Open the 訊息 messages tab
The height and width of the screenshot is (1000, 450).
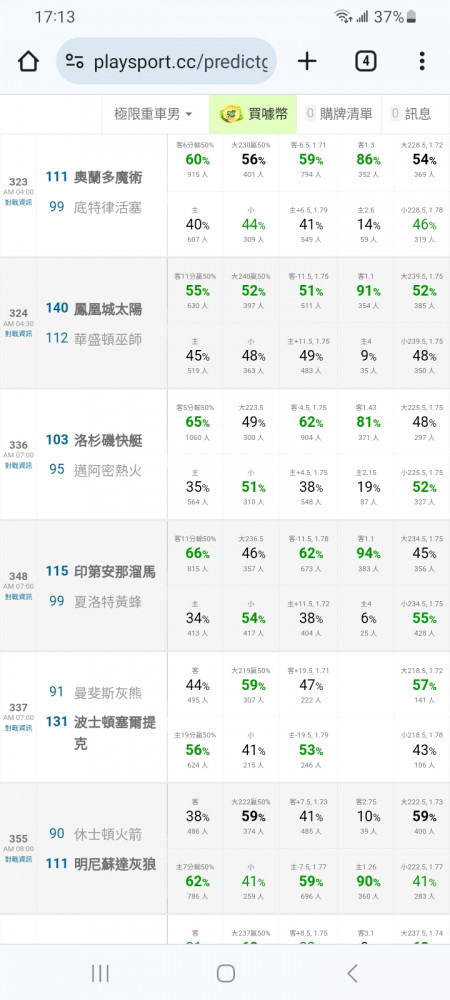coord(411,114)
